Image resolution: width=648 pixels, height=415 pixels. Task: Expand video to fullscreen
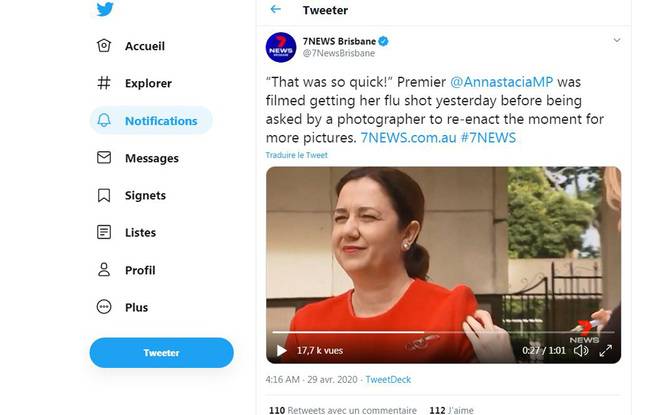[x=606, y=350]
